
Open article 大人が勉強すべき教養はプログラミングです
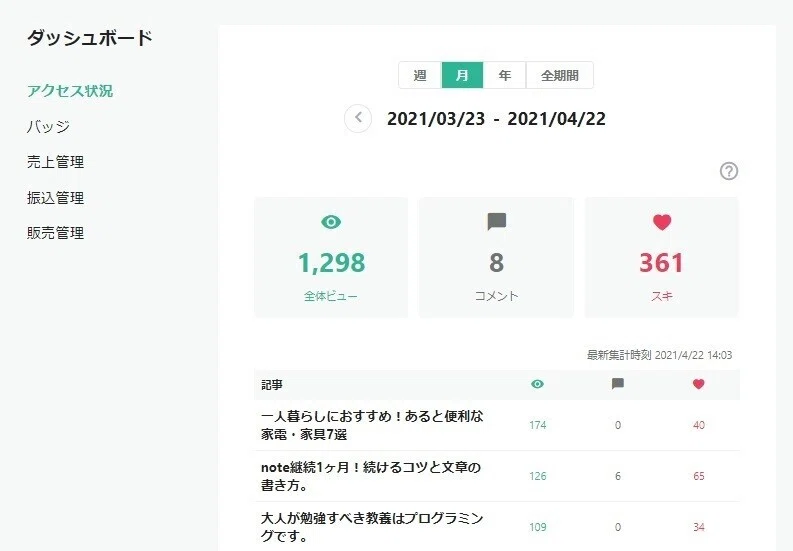coord(372,527)
